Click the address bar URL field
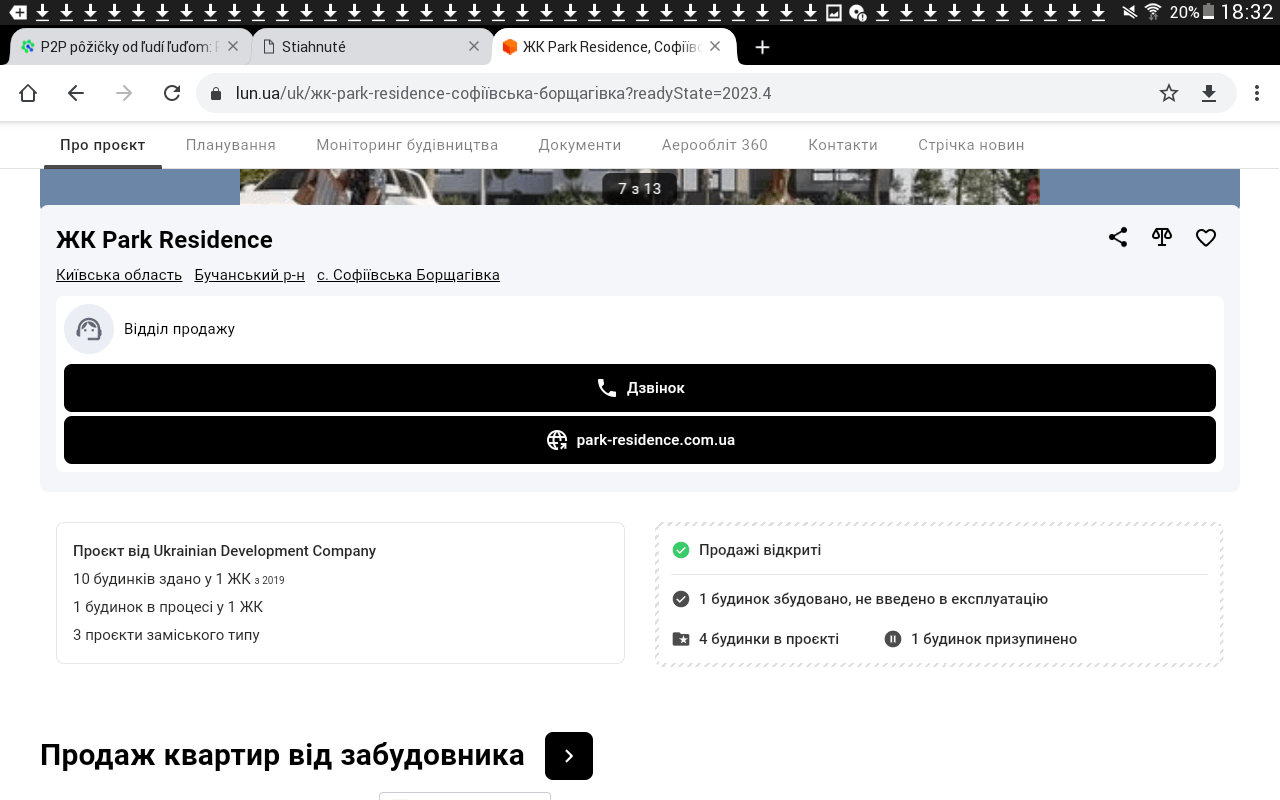The image size is (1280, 800). [680, 93]
